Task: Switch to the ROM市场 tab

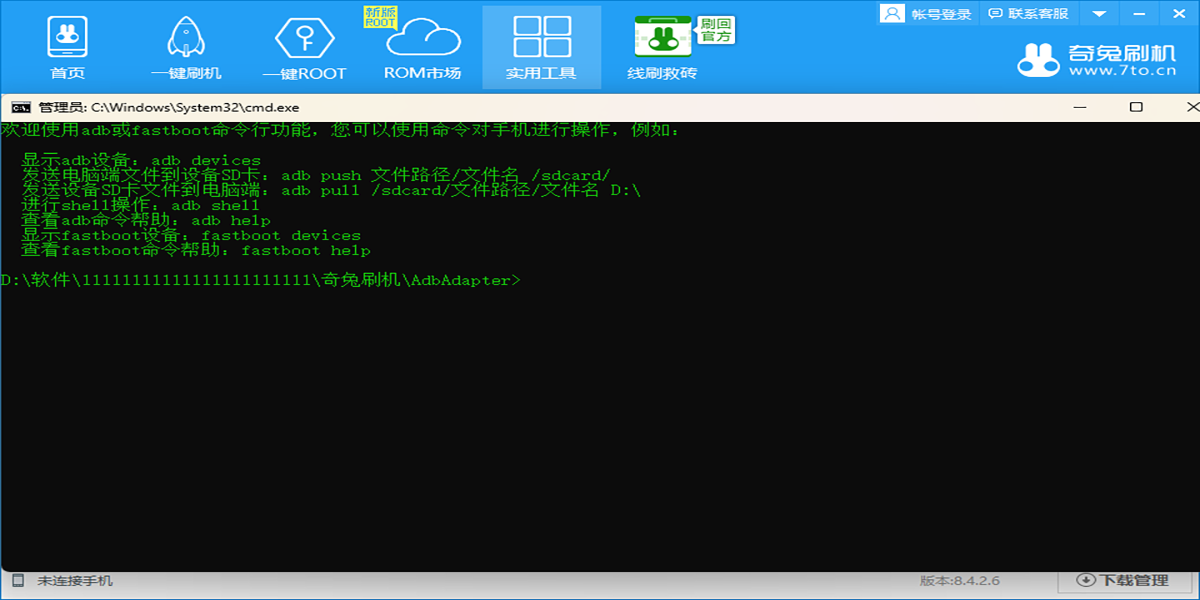Action: 421,47
